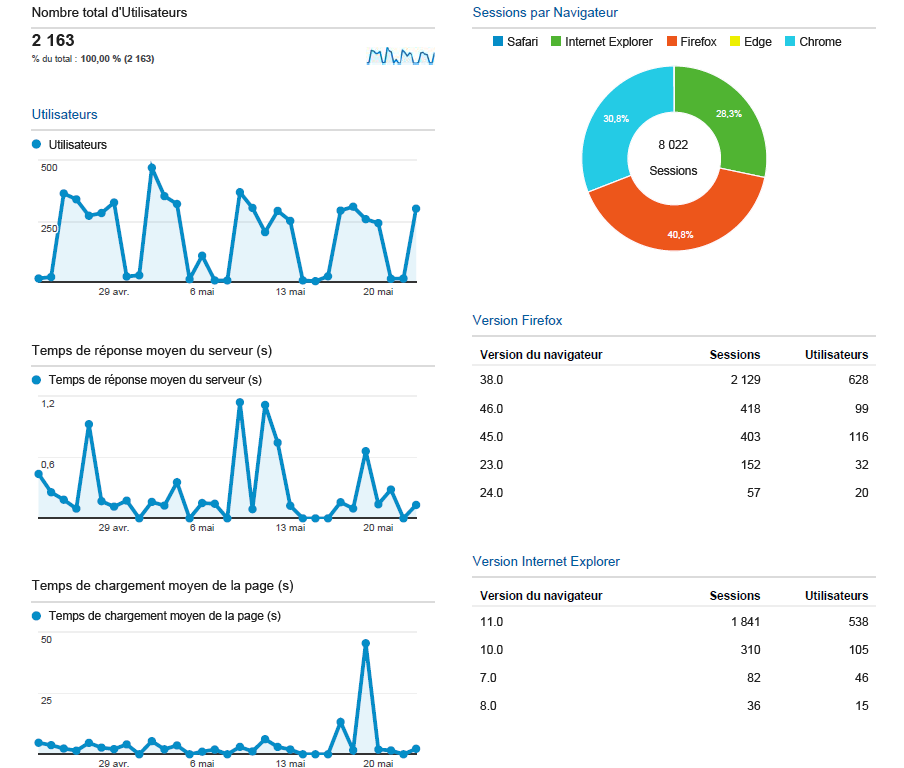This screenshot has height=768, width=904.
Task: Click the Internet Explorer legend square
Action: click(556, 42)
